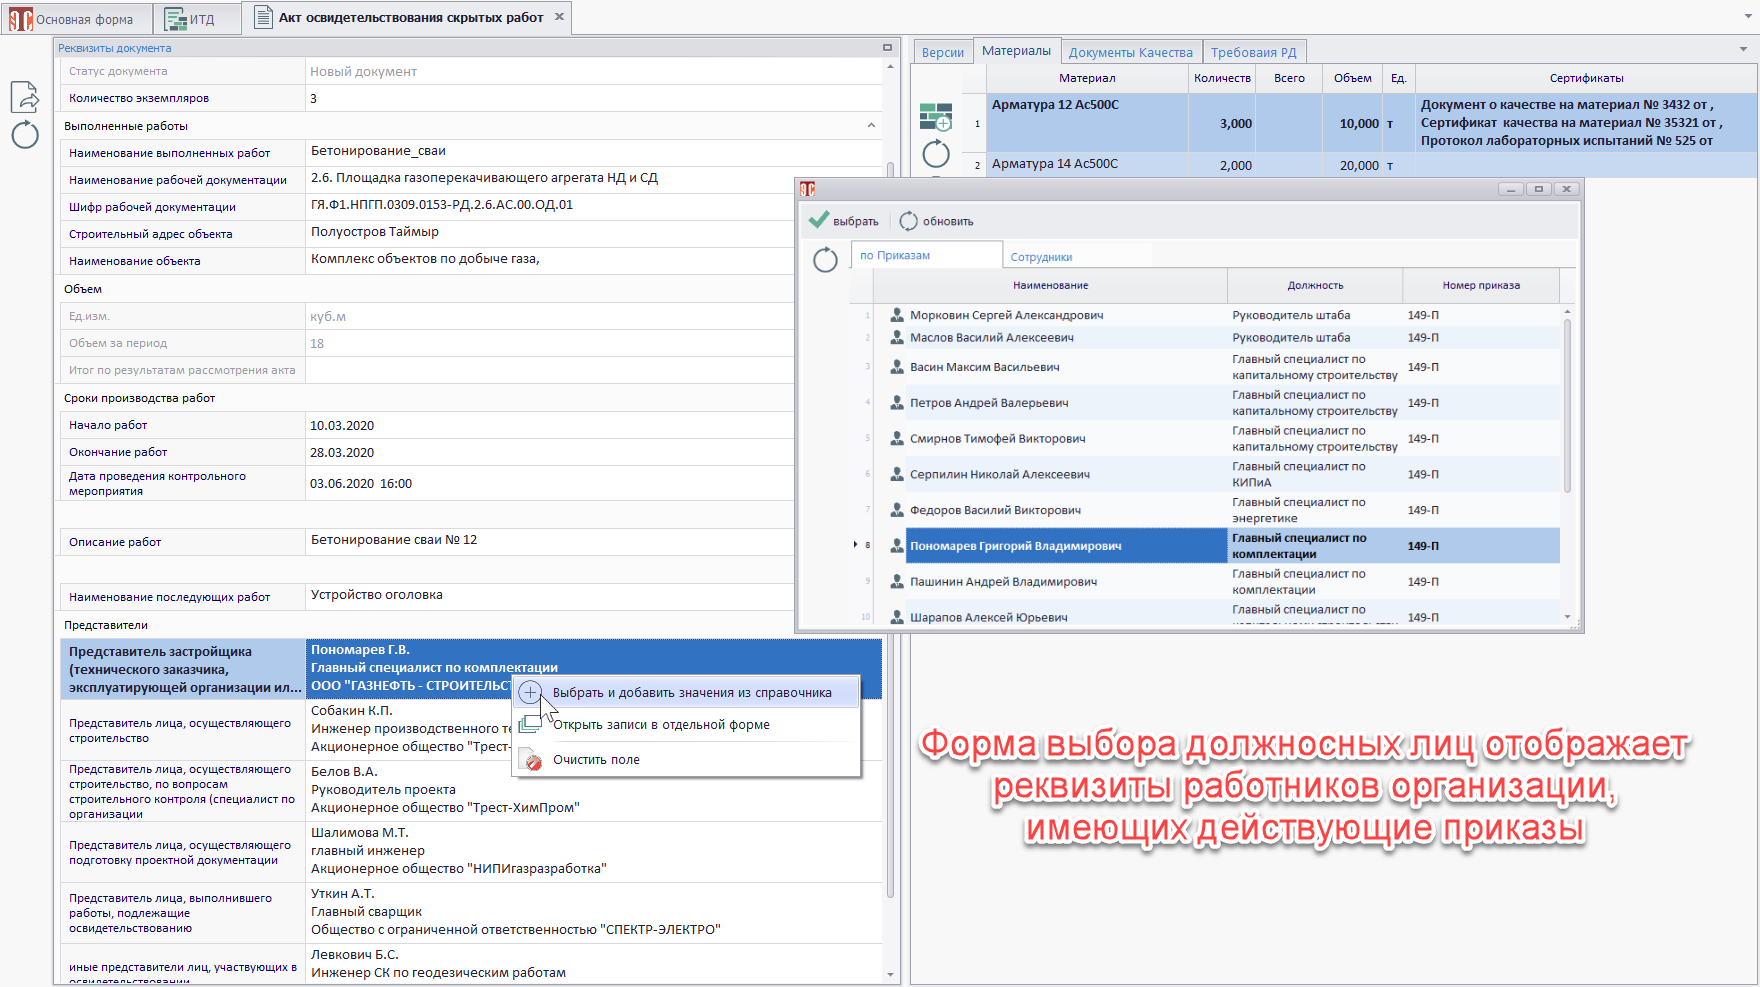The image size is (1760, 987).
Task: Click the Сертификаты column header
Action: 1586,78
